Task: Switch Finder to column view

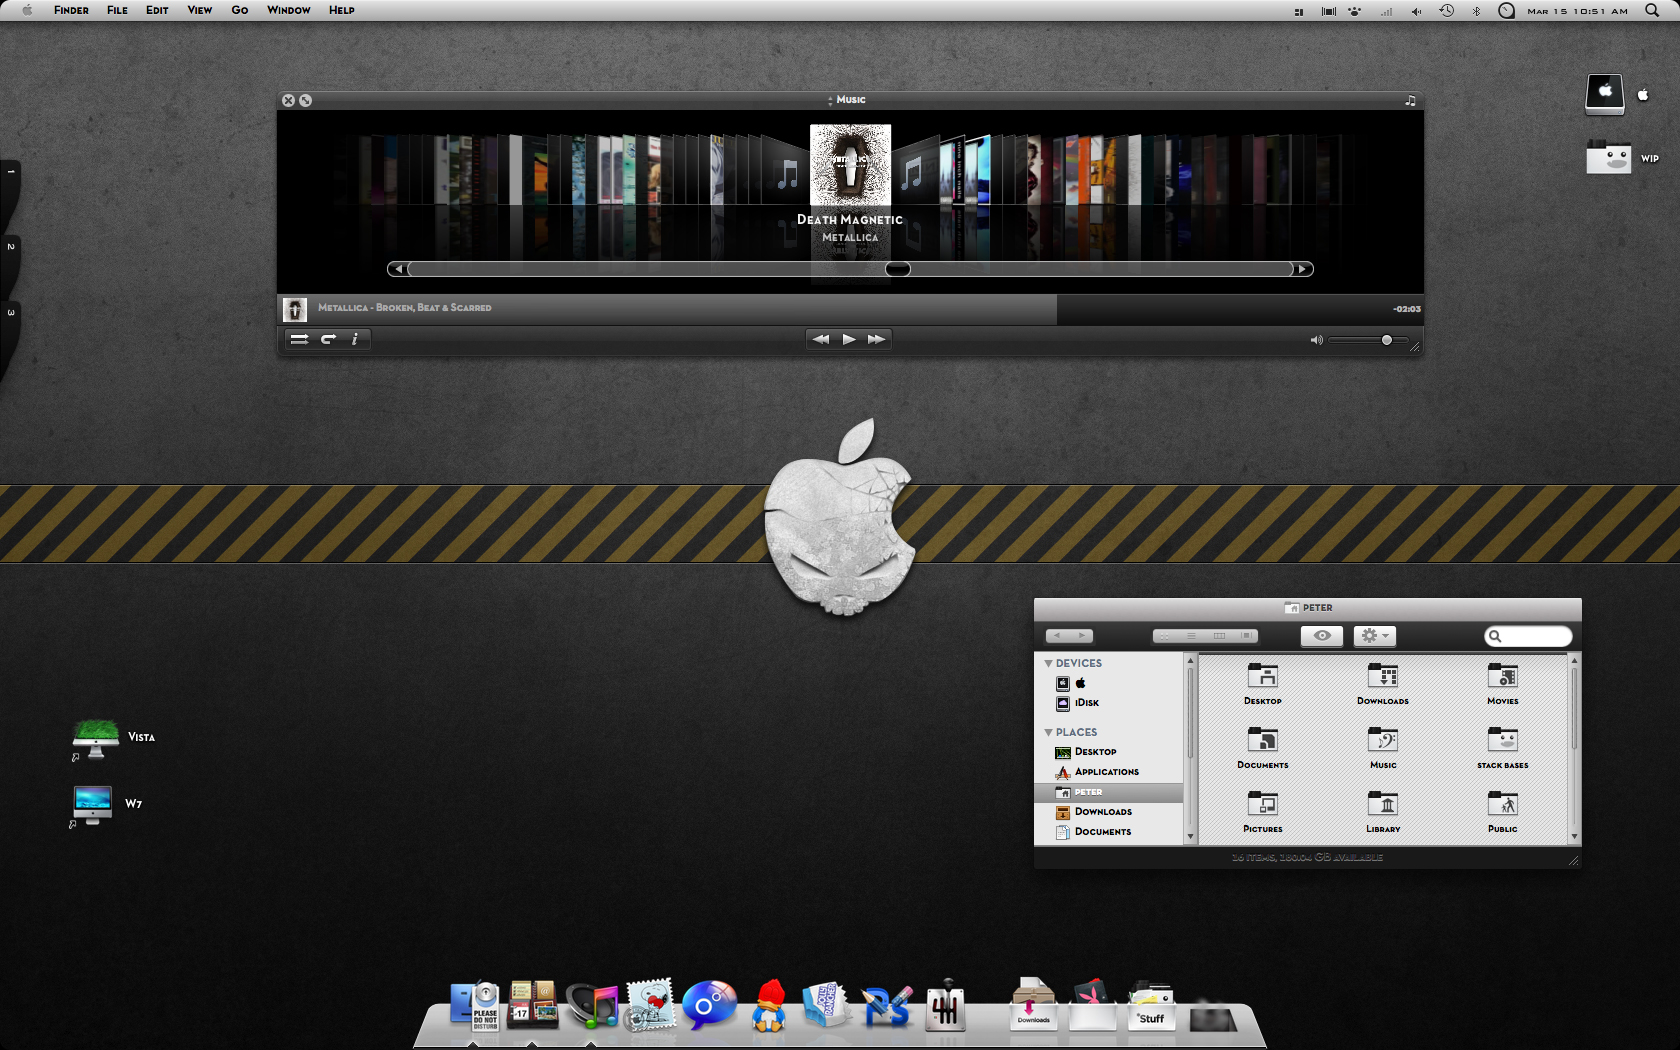Action: (1219, 636)
